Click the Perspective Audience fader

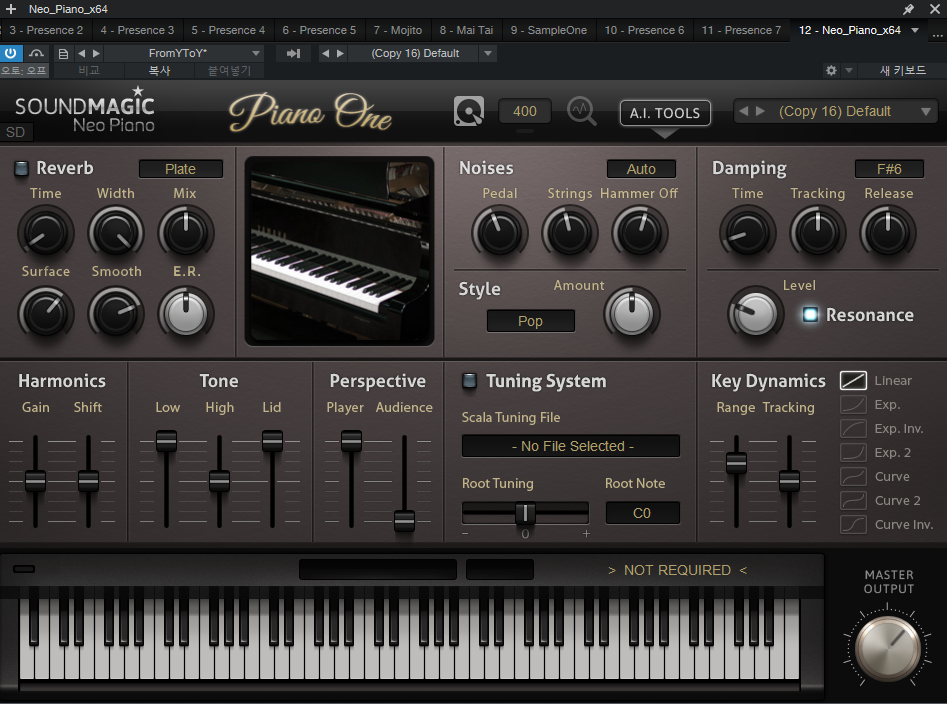click(x=404, y=520)
